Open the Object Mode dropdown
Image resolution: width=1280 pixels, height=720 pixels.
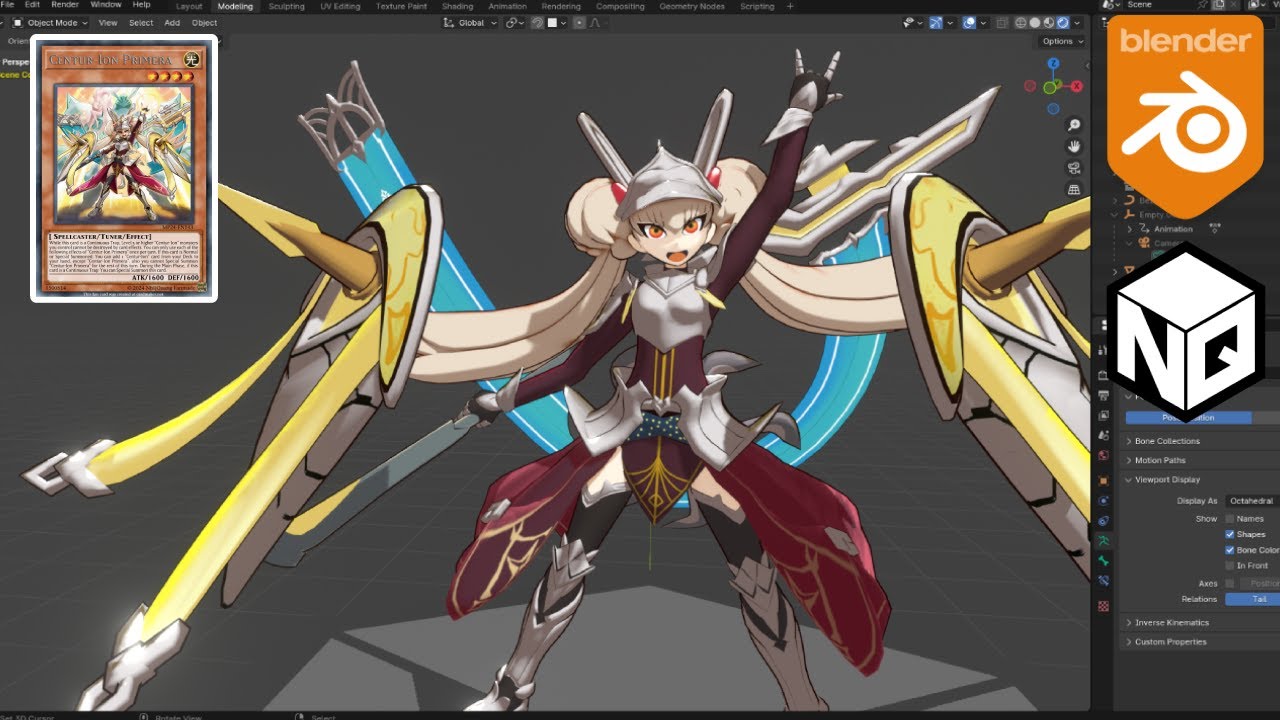(x=50, y=22)
